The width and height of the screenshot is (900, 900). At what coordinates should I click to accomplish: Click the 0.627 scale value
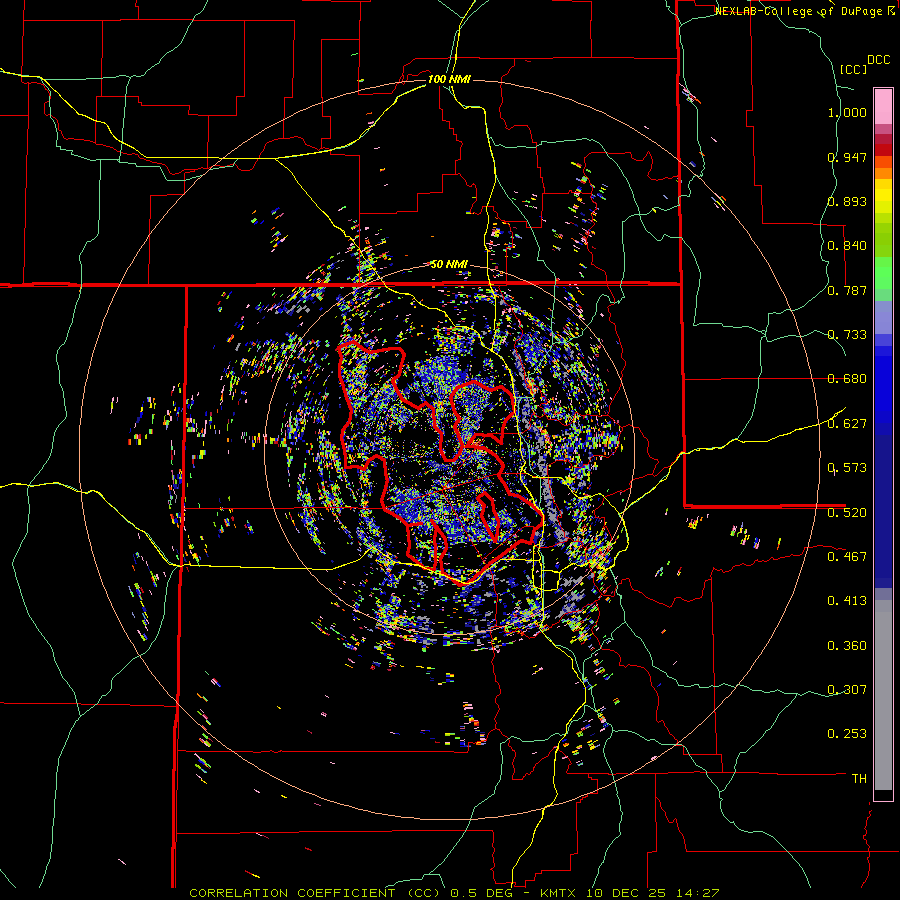click(x=847, y=424)
